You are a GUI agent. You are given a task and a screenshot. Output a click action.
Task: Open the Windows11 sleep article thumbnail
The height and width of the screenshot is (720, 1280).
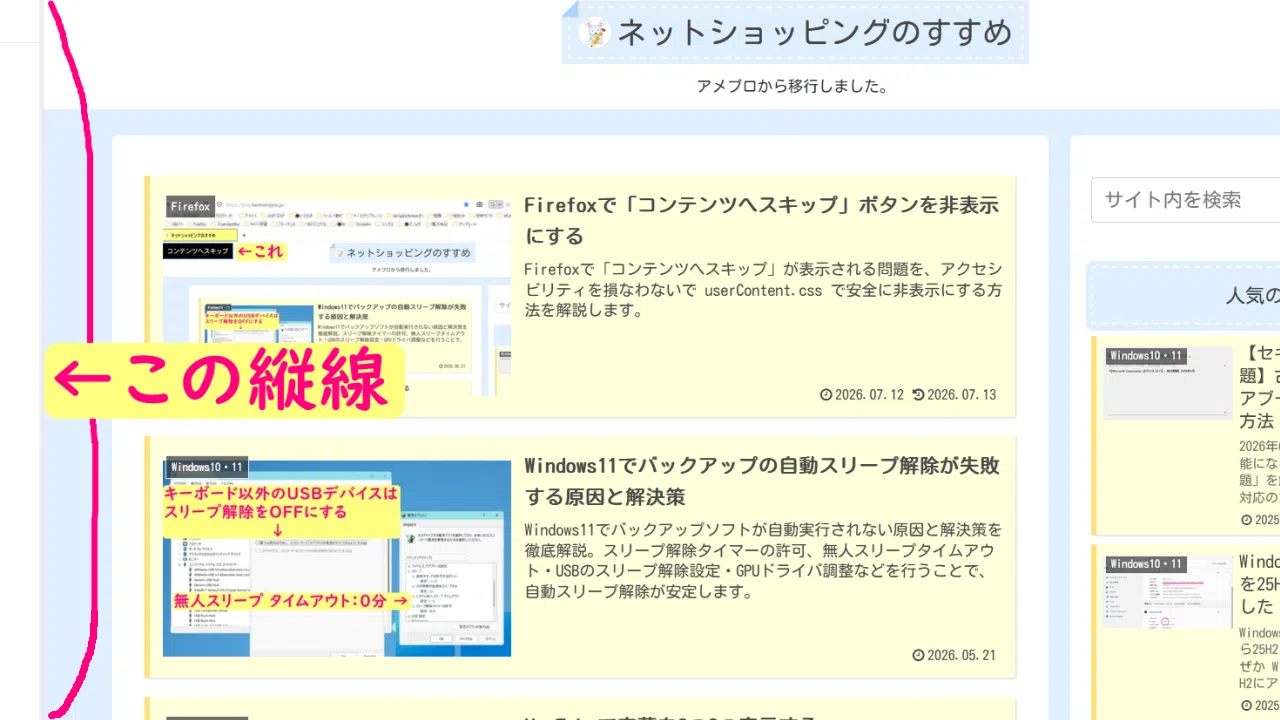pos(337,556)
